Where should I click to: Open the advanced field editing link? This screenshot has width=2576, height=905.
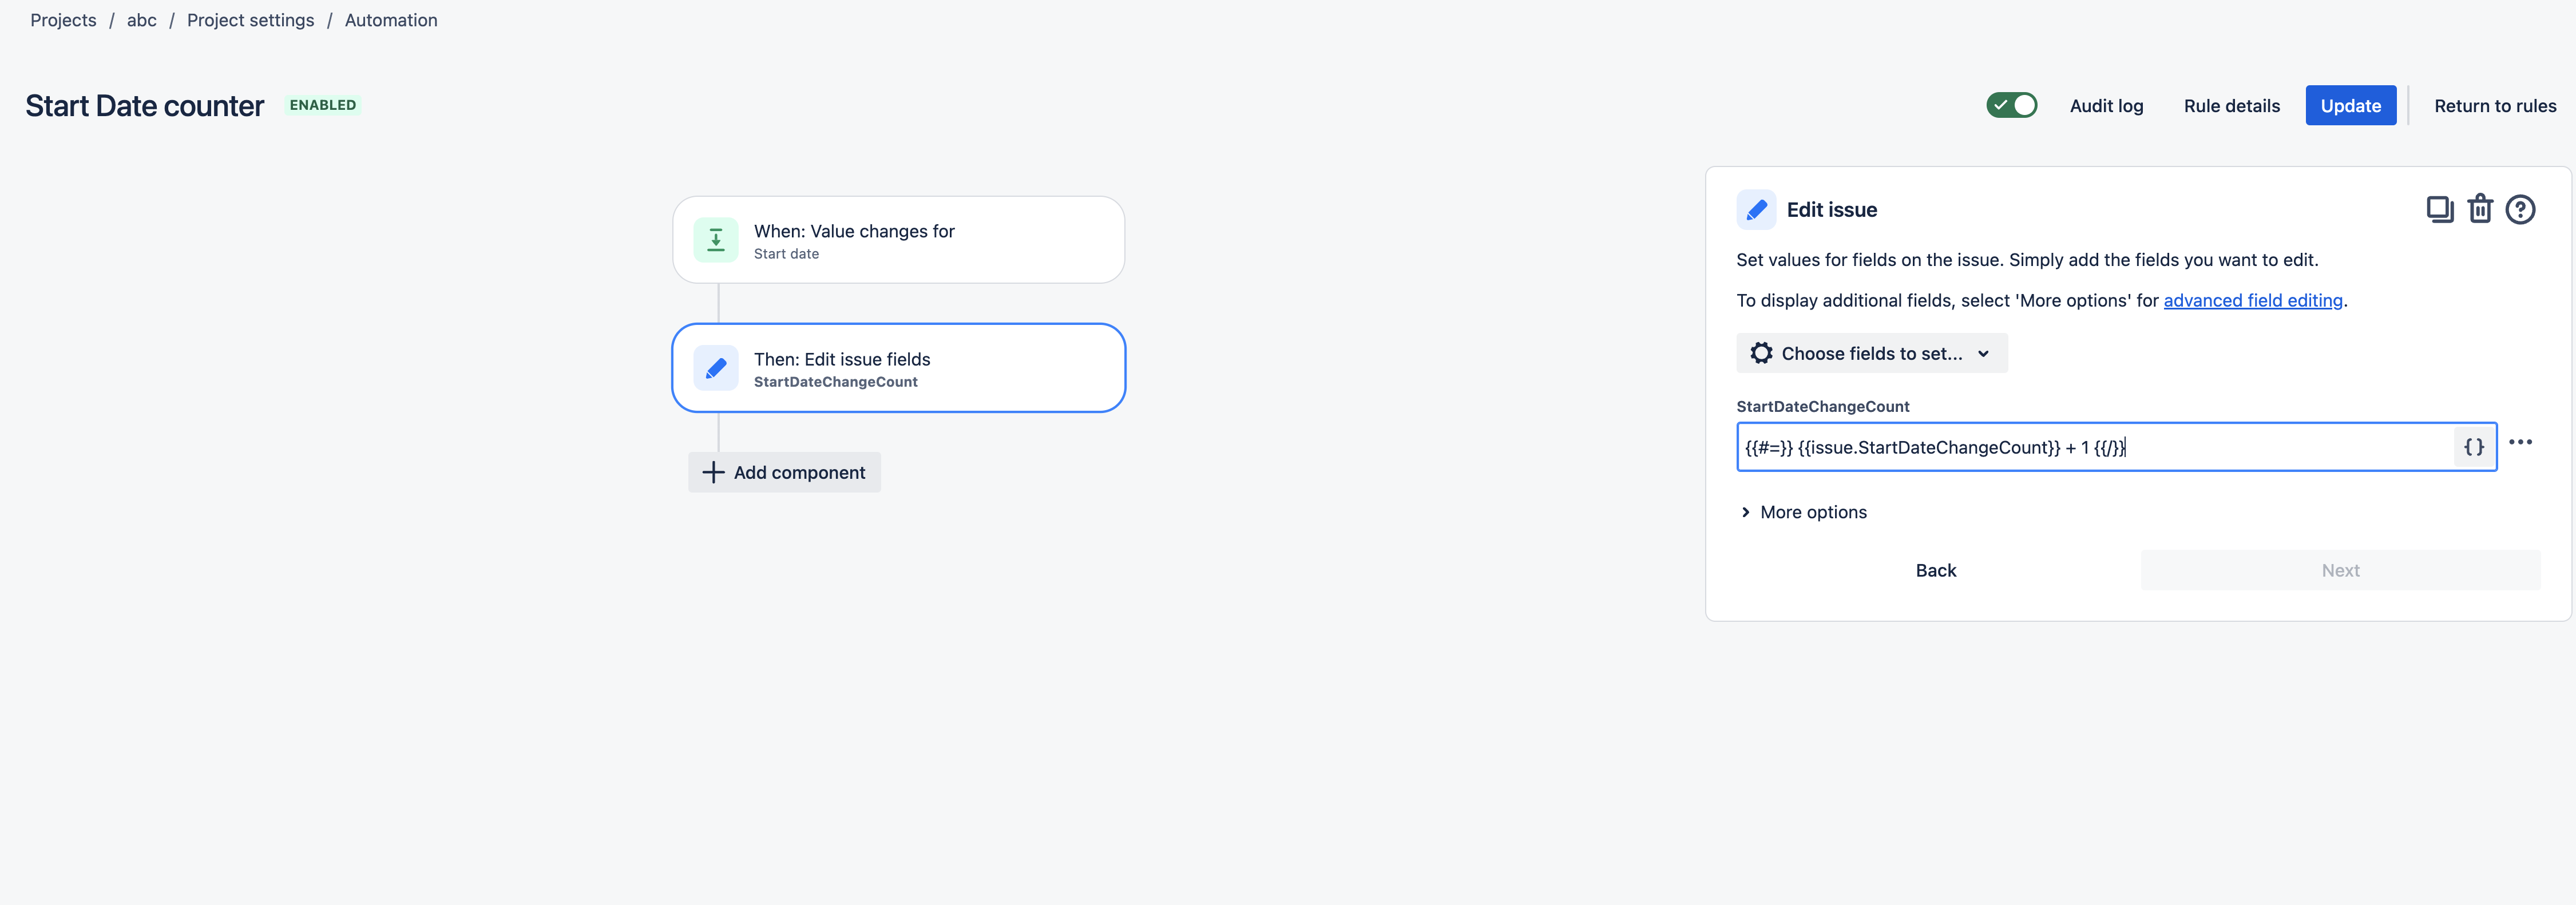[x=2252, y=300]
